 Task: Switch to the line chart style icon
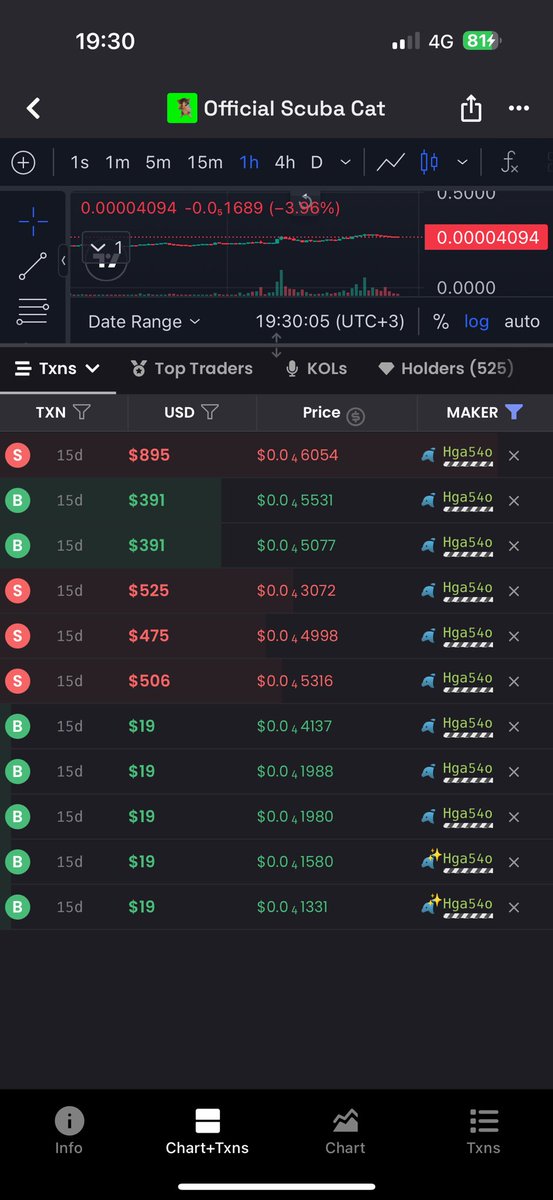[x=391, y=162]
